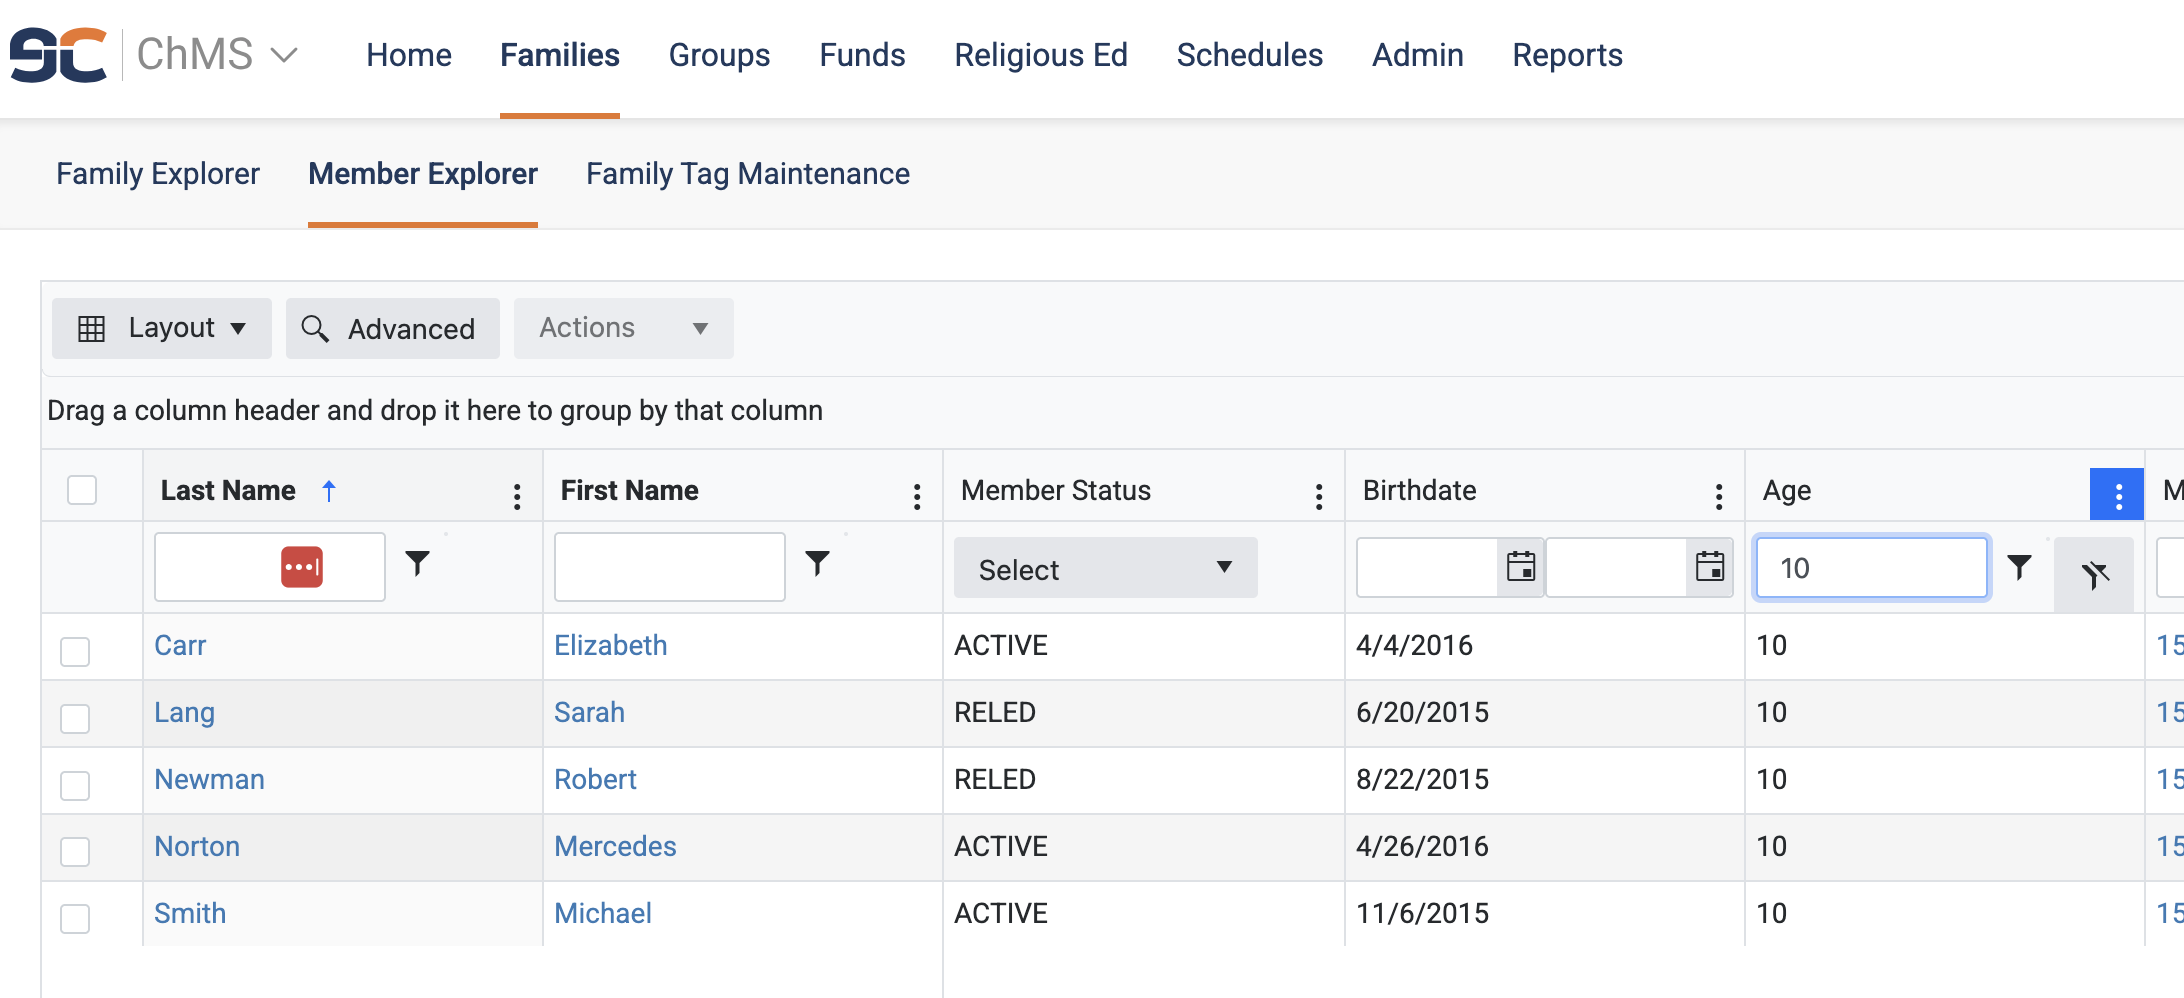The image size is (2184, 998).
Task: Focus the First Name filter field
Action: 670,567
